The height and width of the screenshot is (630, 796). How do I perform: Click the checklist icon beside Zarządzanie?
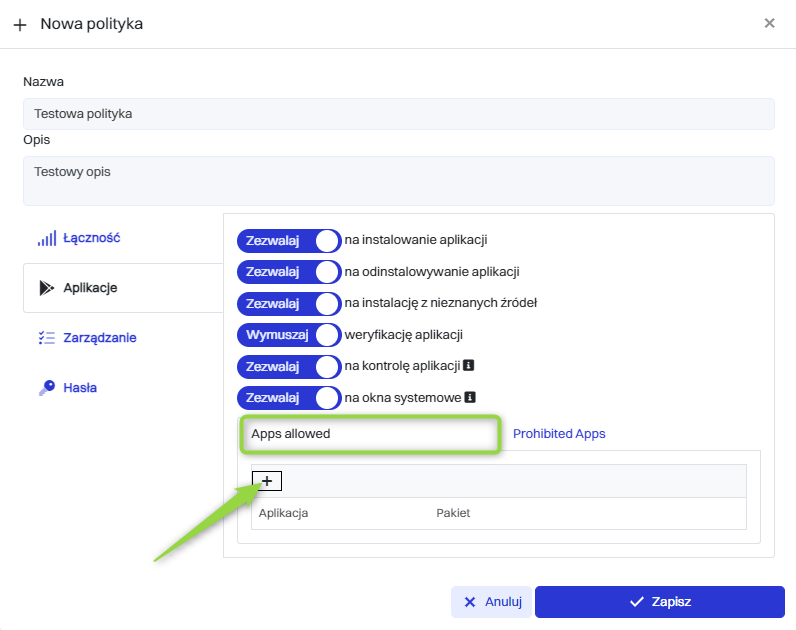coord(46,338)
